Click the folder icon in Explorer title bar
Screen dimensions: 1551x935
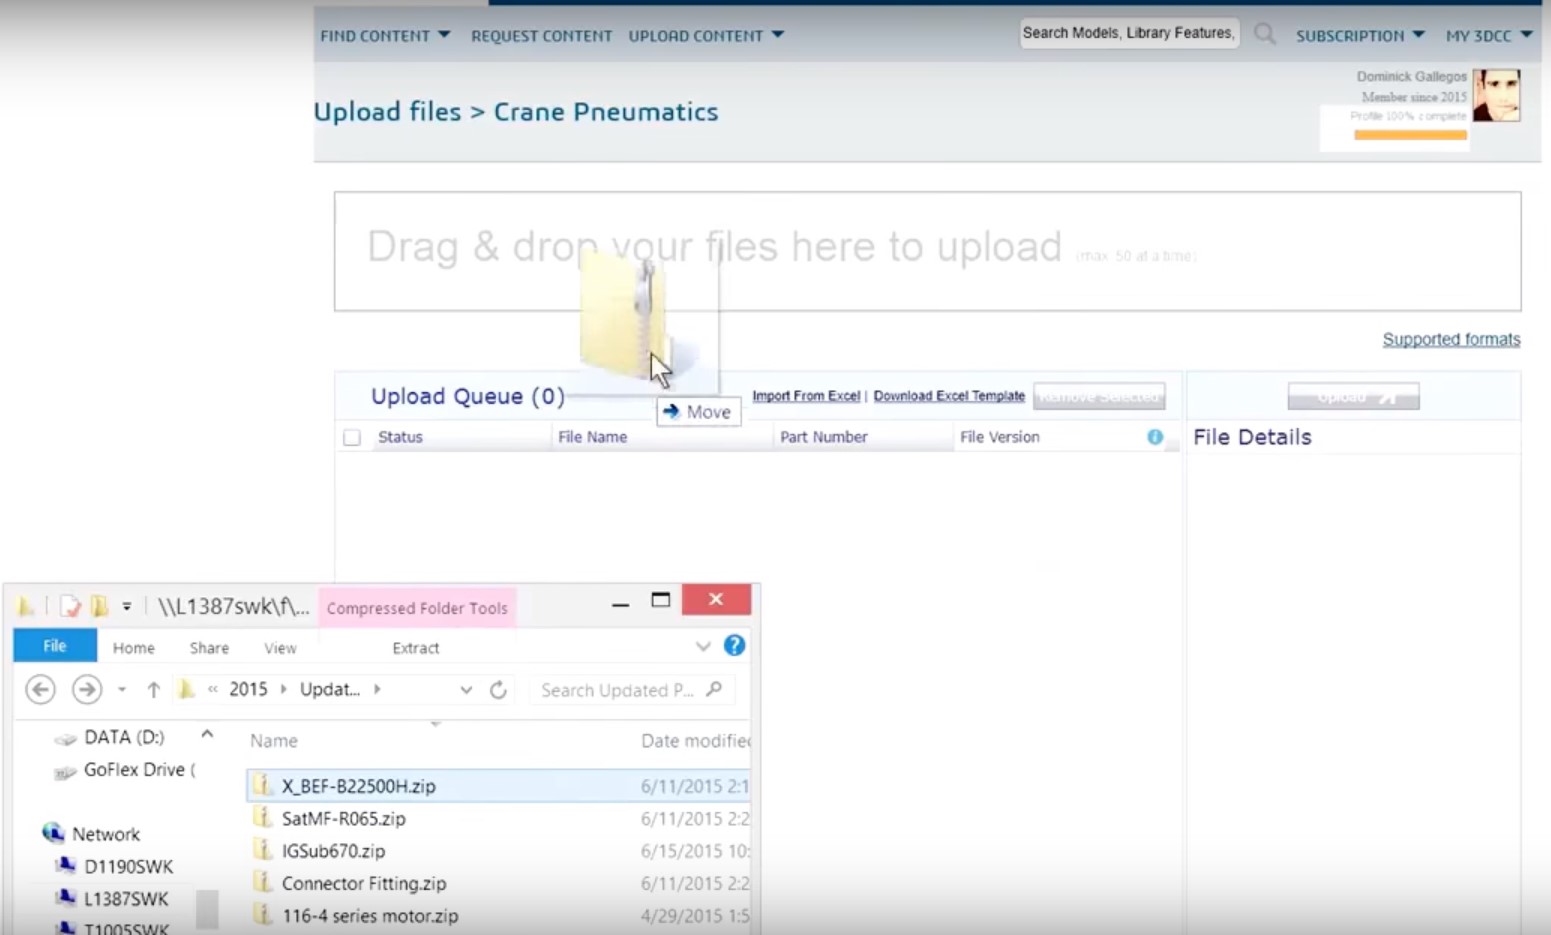25,606
